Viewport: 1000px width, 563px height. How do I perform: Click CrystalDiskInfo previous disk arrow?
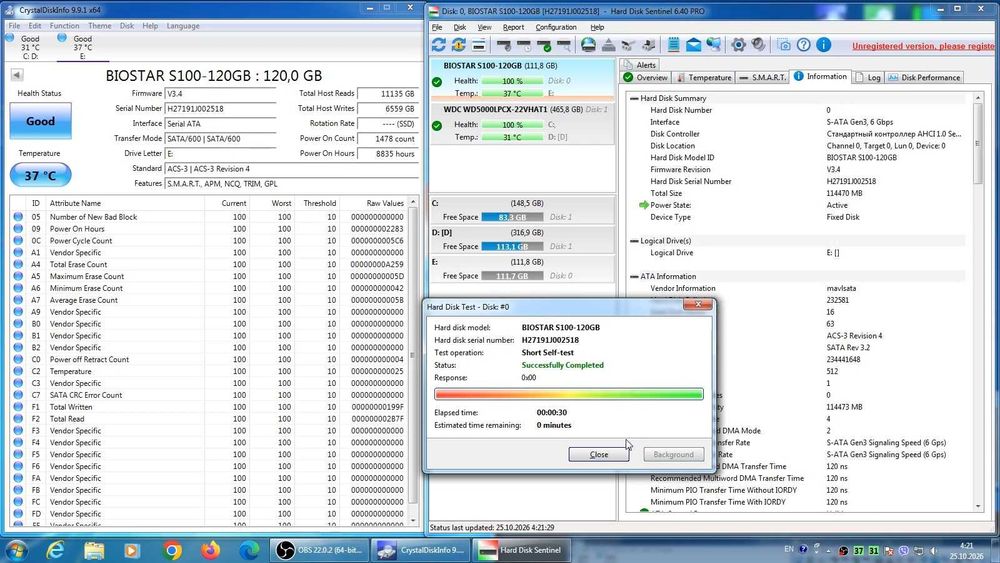click(17, 75)
